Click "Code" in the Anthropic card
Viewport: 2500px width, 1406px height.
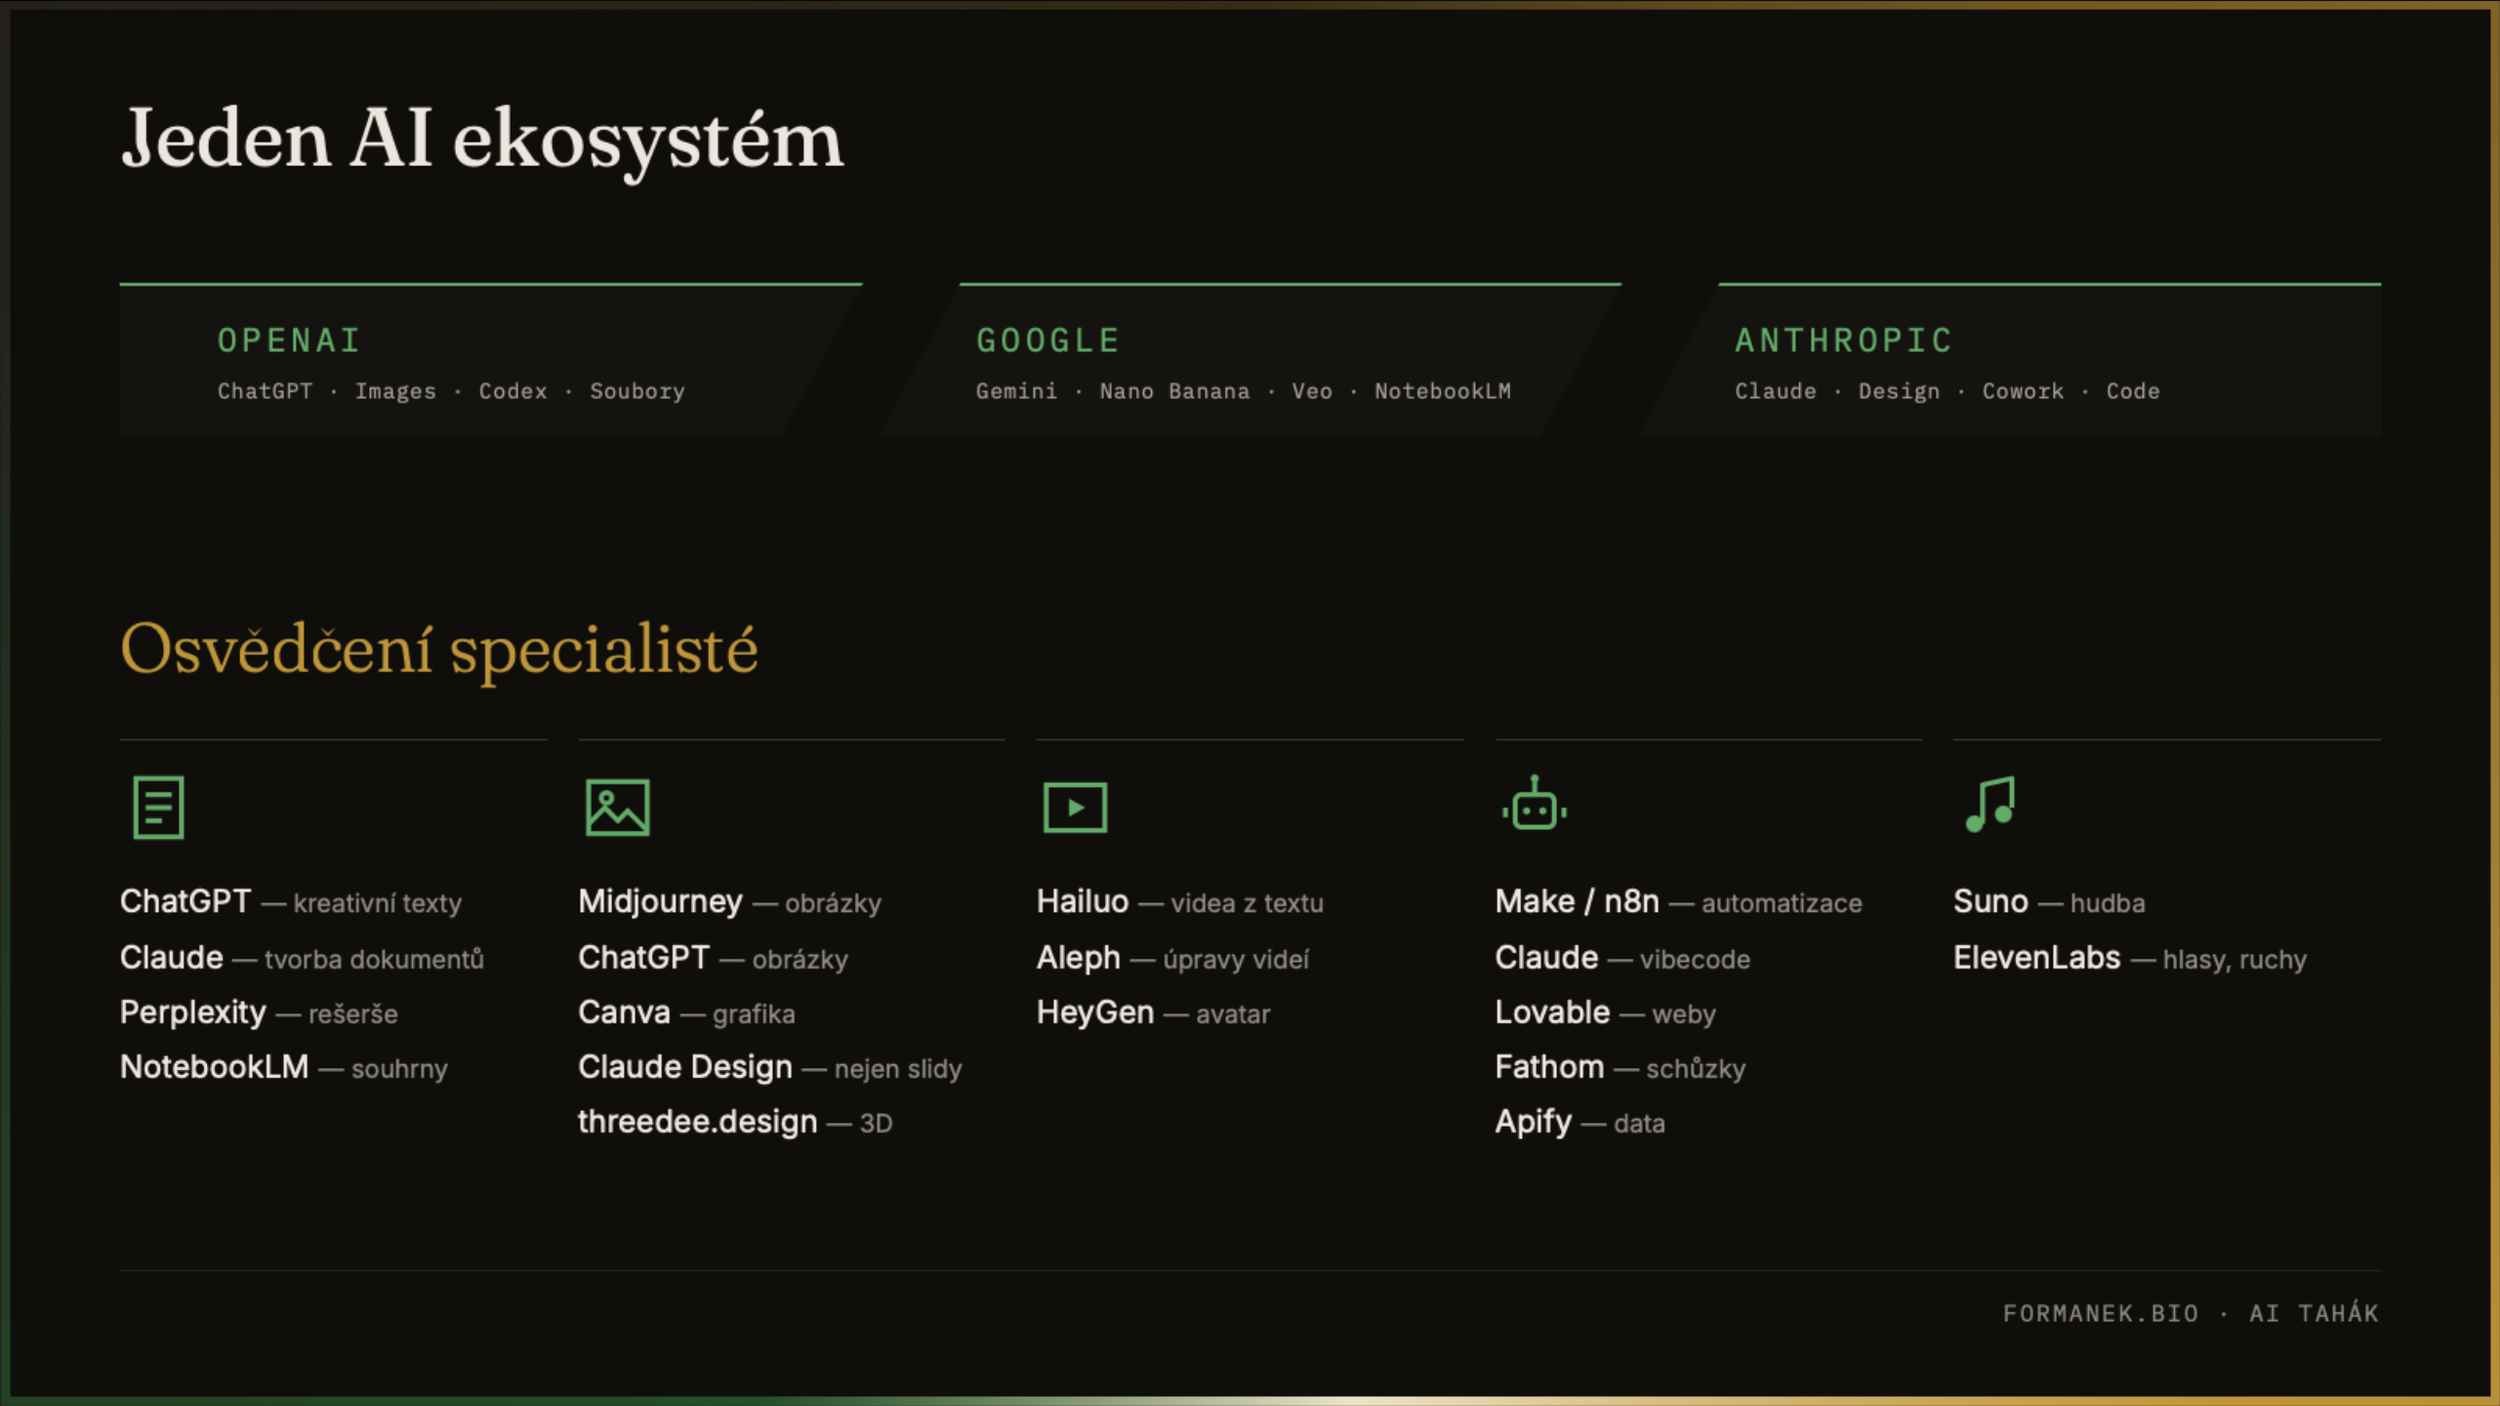[x=2133, y=391]
